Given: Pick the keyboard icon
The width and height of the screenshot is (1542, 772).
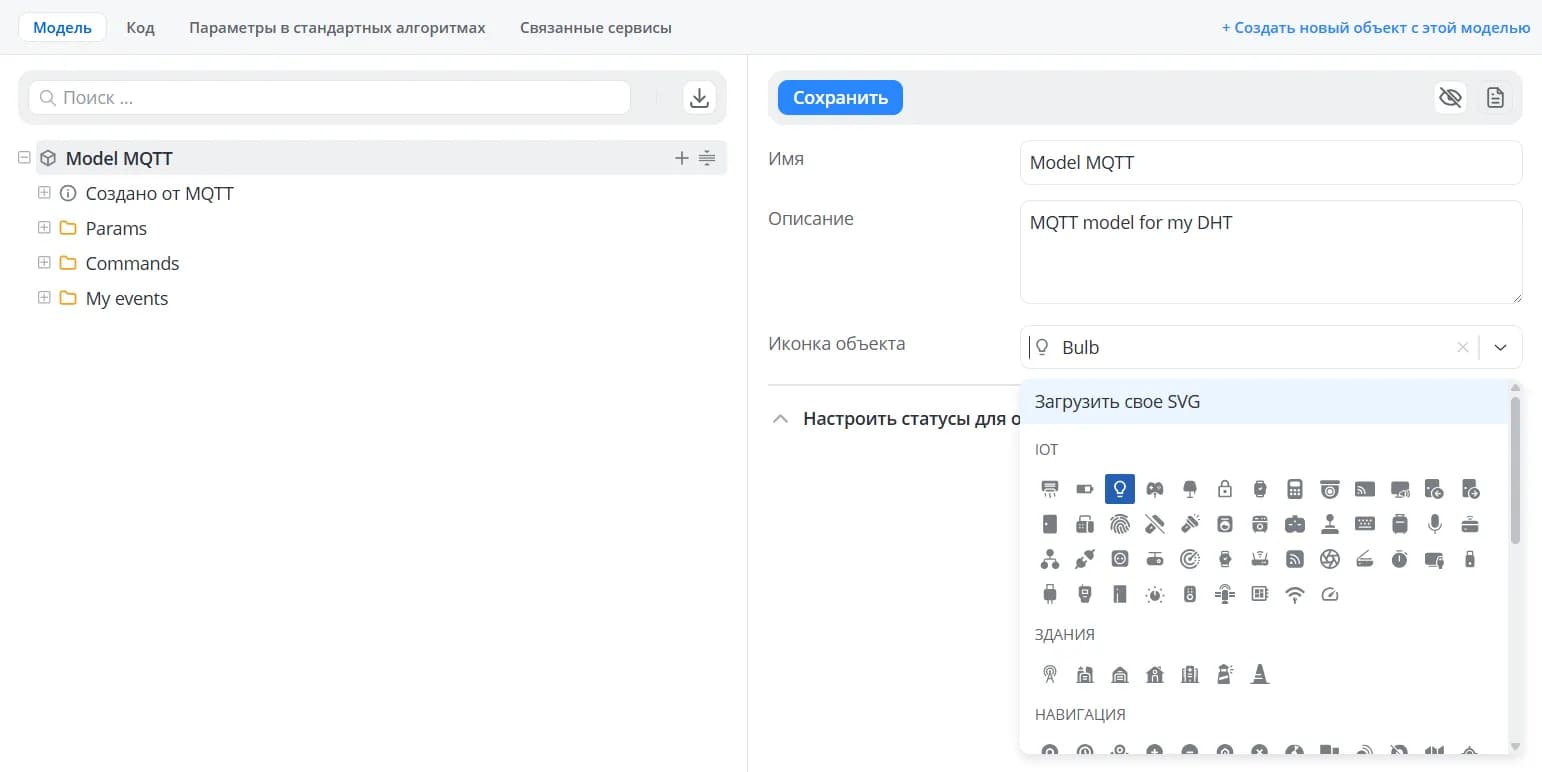Looking at the screenshot, I should click(1365, 524).
